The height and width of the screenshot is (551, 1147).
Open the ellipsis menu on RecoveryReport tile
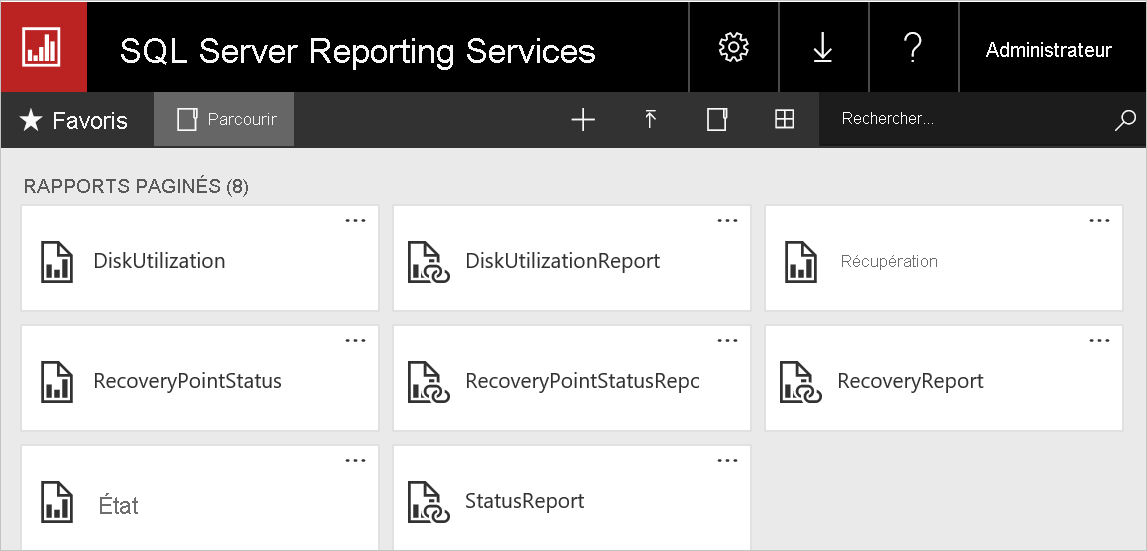(1099, 341)
